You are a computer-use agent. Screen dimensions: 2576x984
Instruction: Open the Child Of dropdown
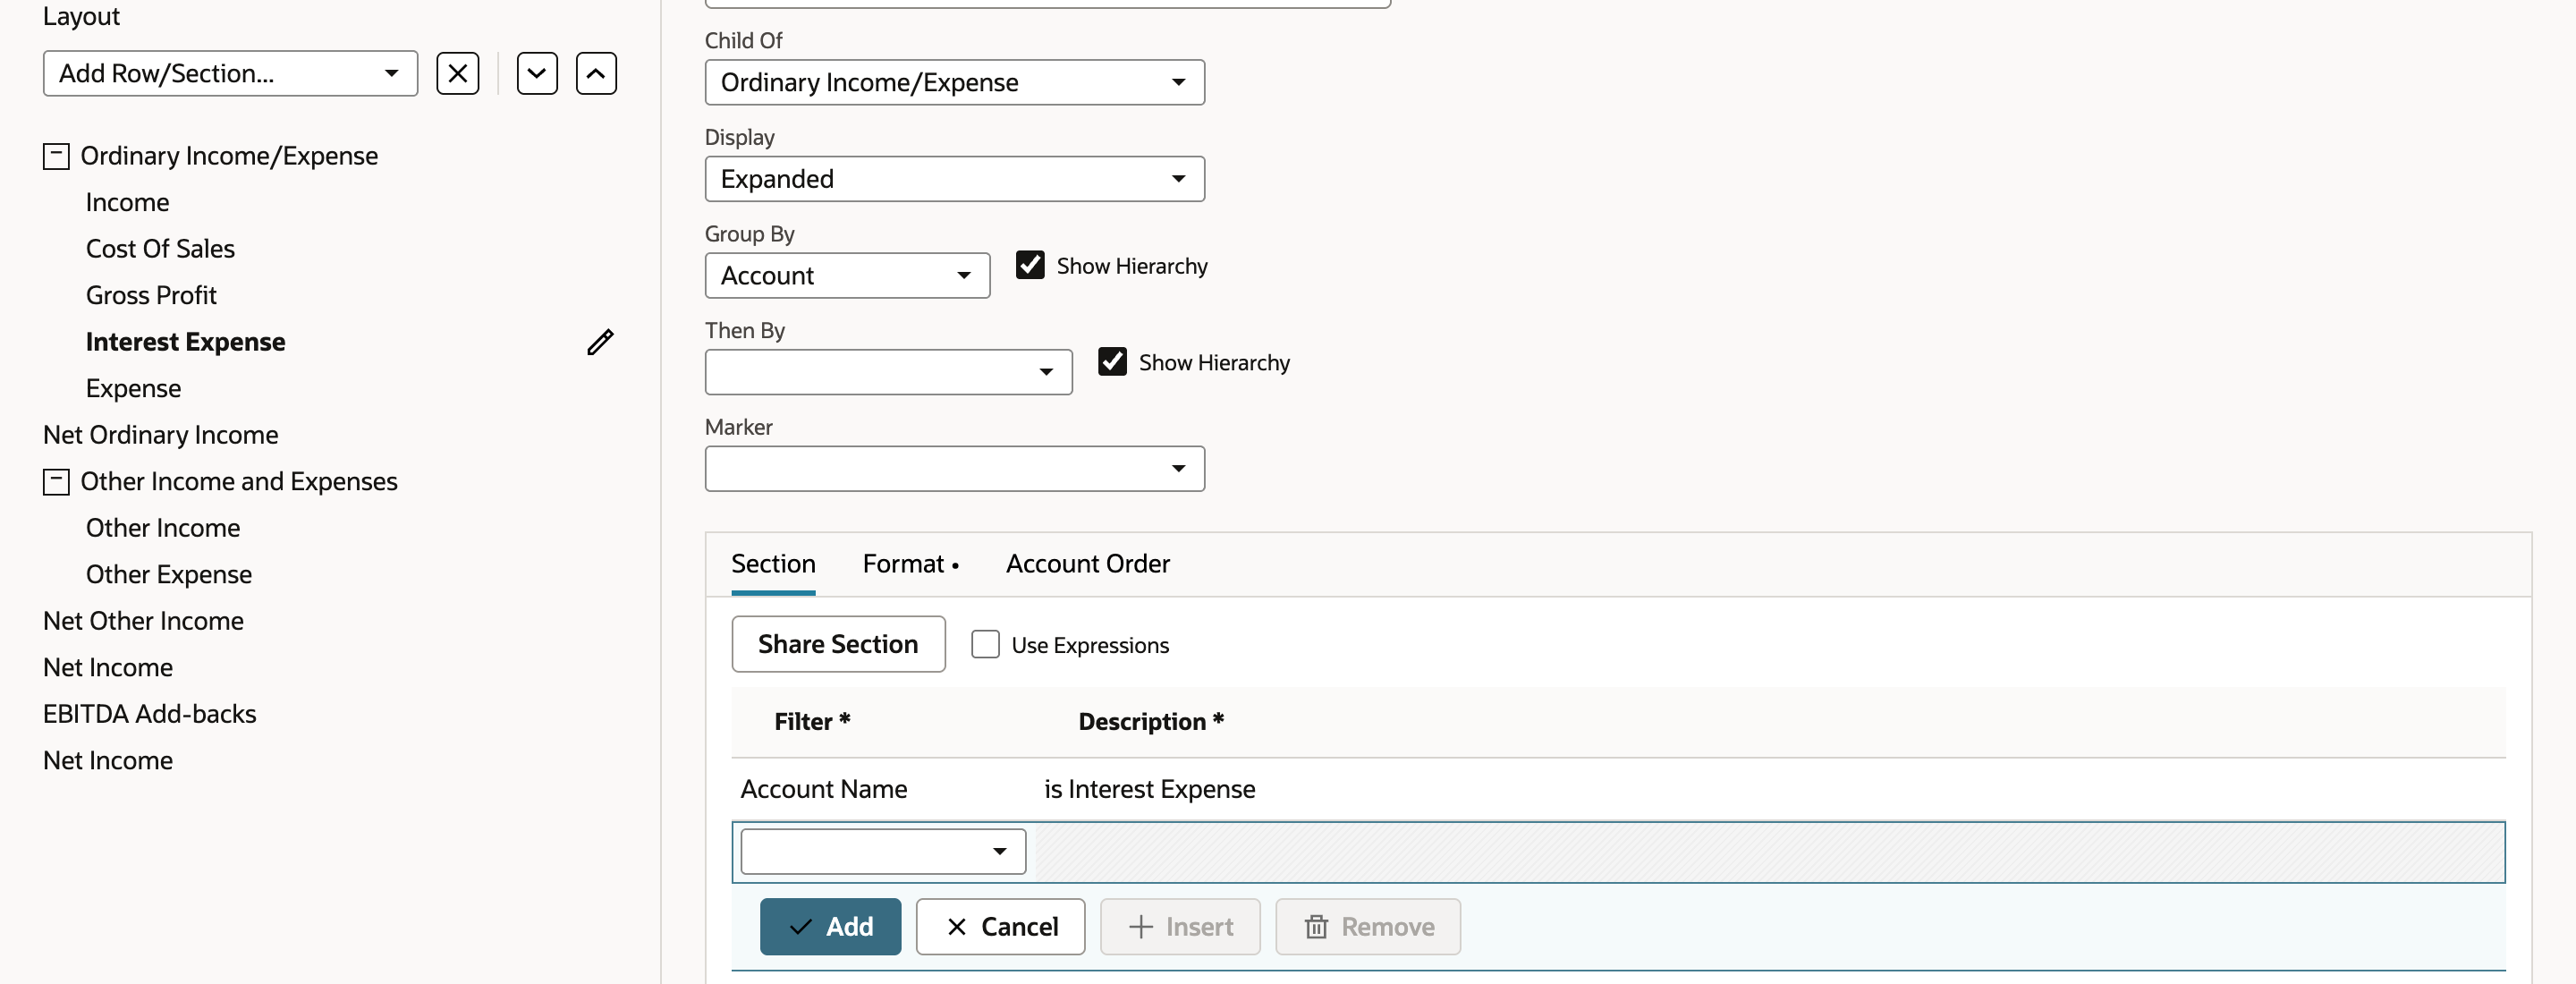[954, 82]
